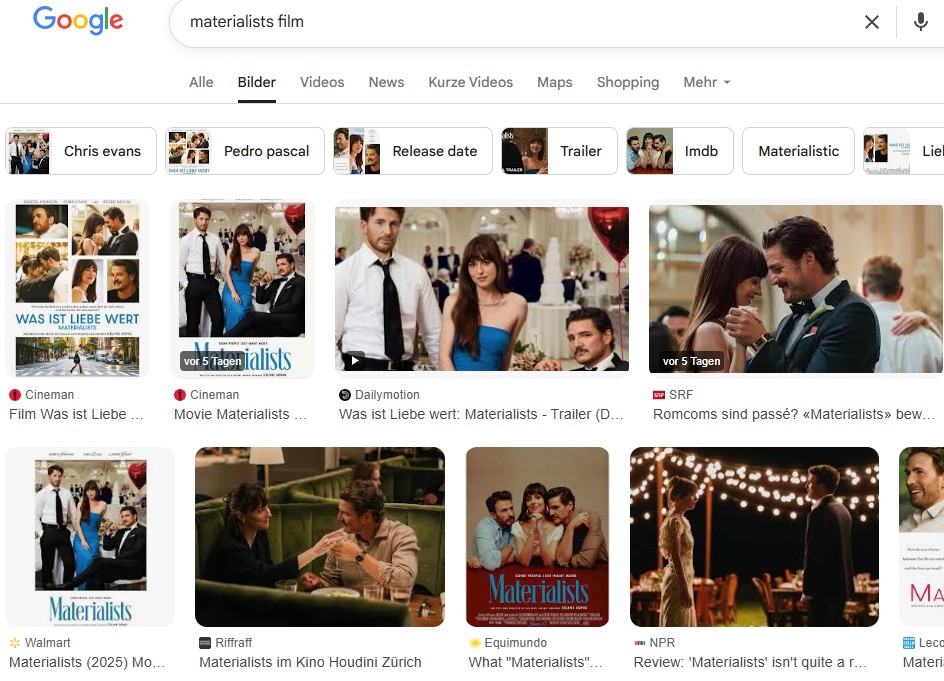
Task: Select the Trailer filter chip
Action: pyautogui.click(x=559, y=151)
